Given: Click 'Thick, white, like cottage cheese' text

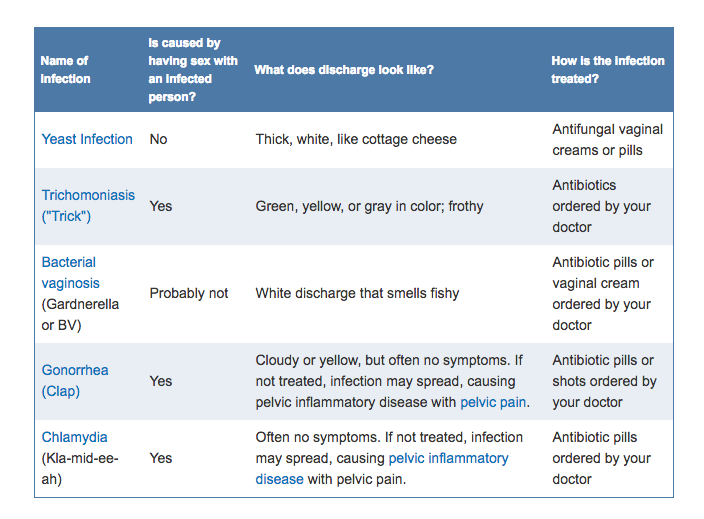Looking at the screenshot, I should tap(356, 139).
